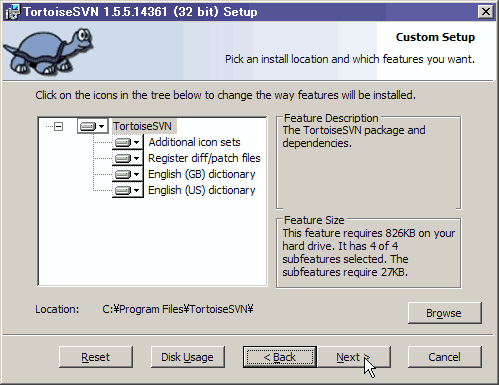Click the install location path text
This screenshot has width=499, height=385.
pos(178,309)
